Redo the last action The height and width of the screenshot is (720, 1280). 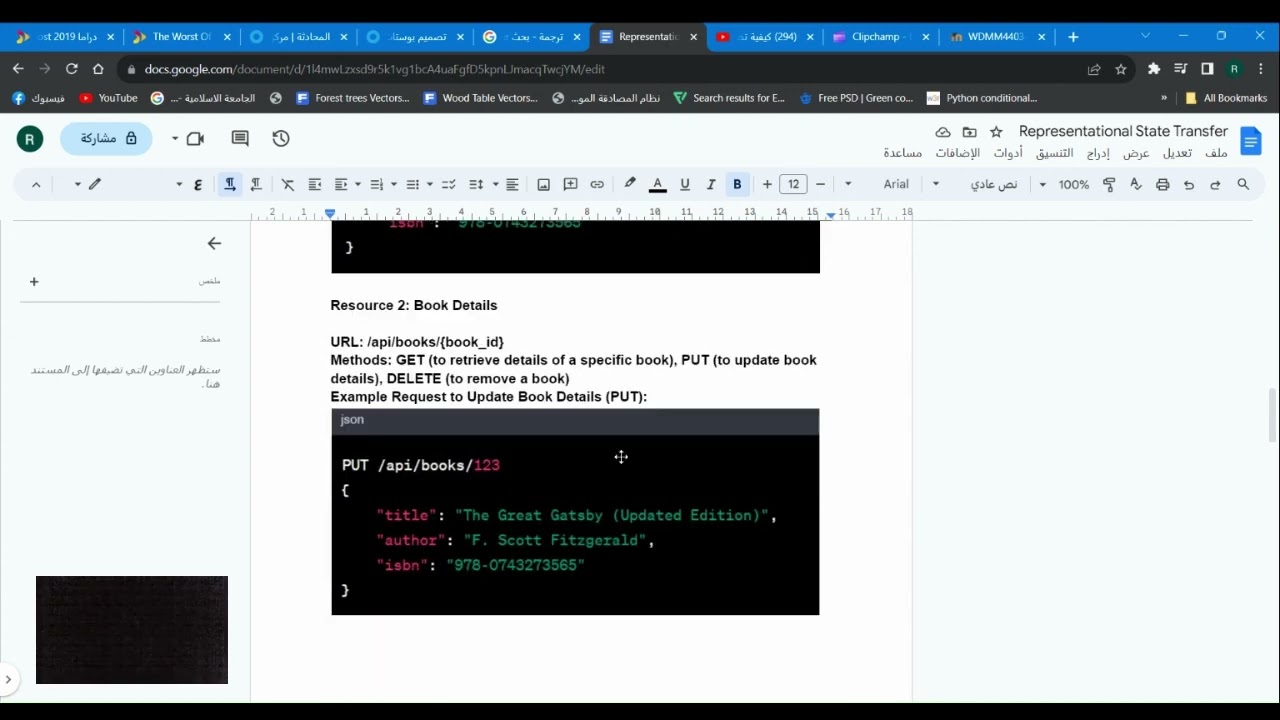click(1216, 184)
